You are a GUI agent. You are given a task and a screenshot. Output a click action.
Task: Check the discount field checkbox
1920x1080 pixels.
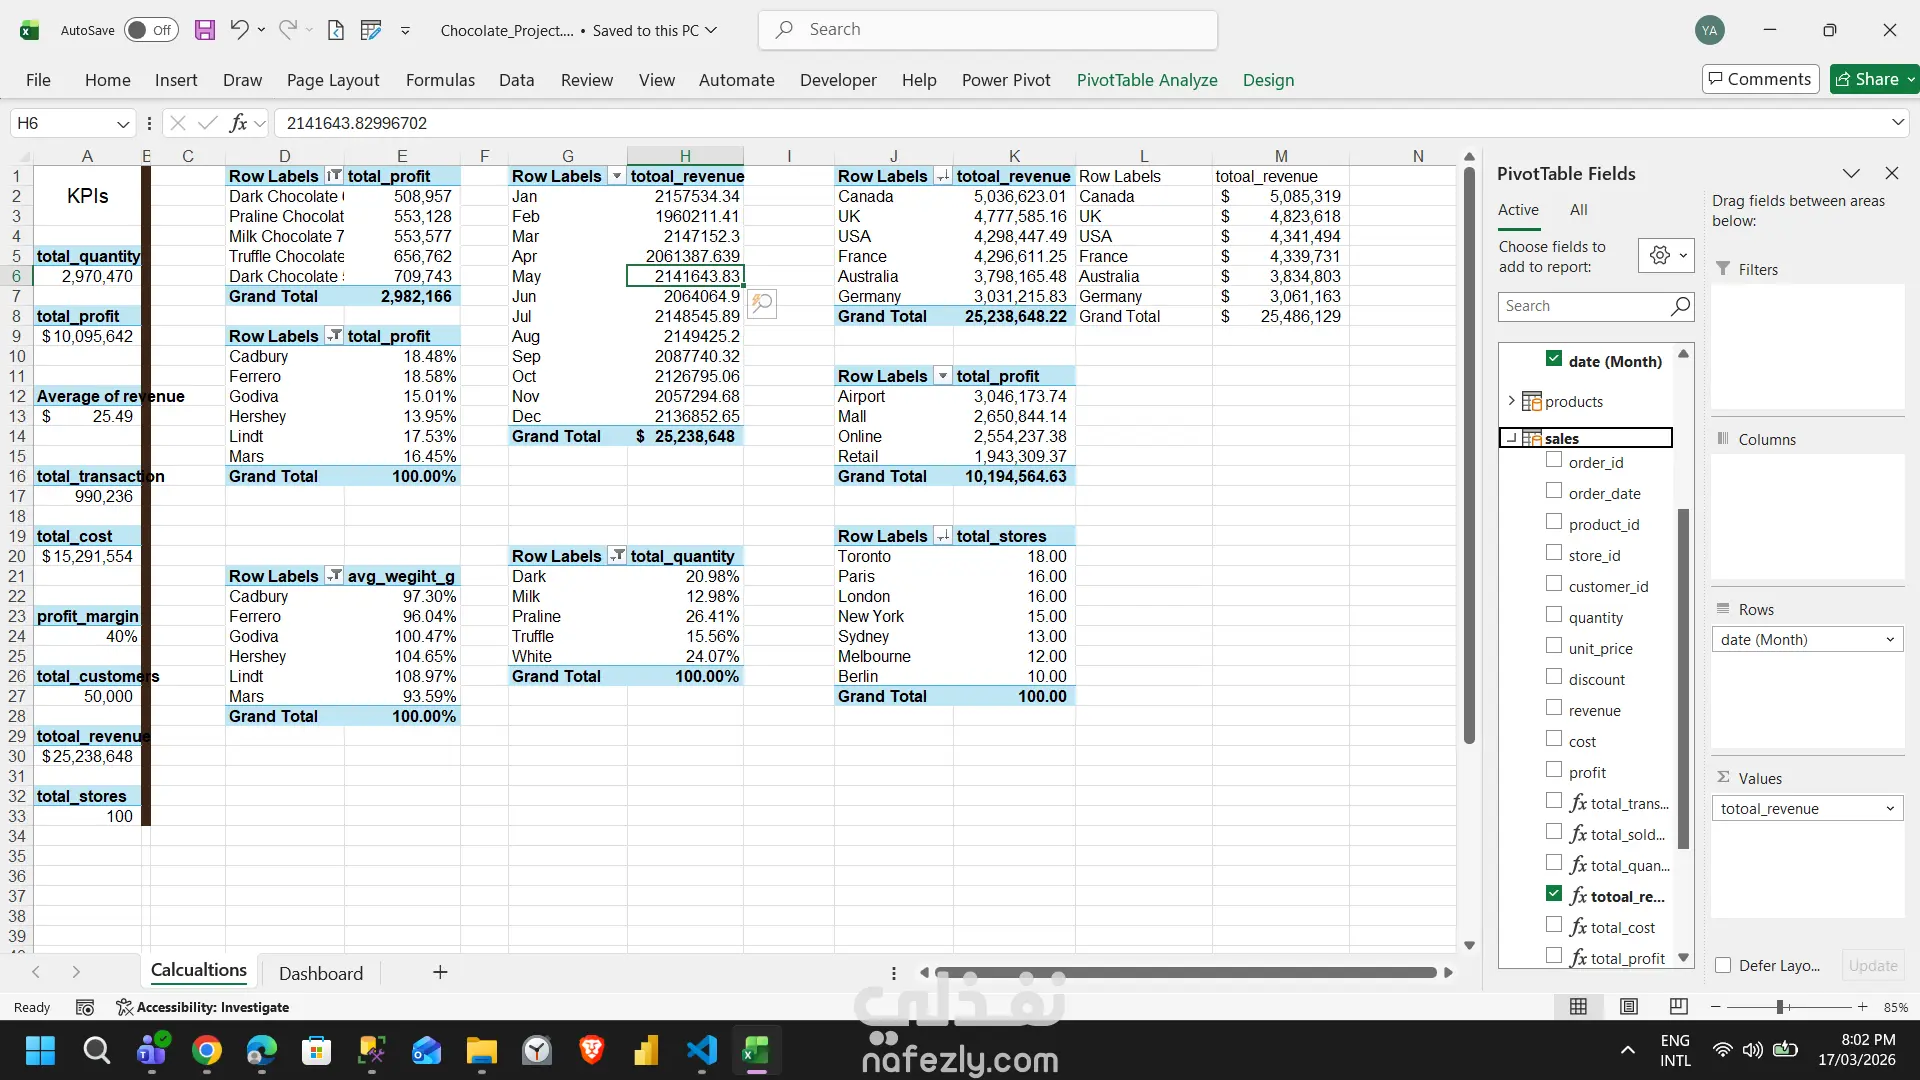[1554, 677]
